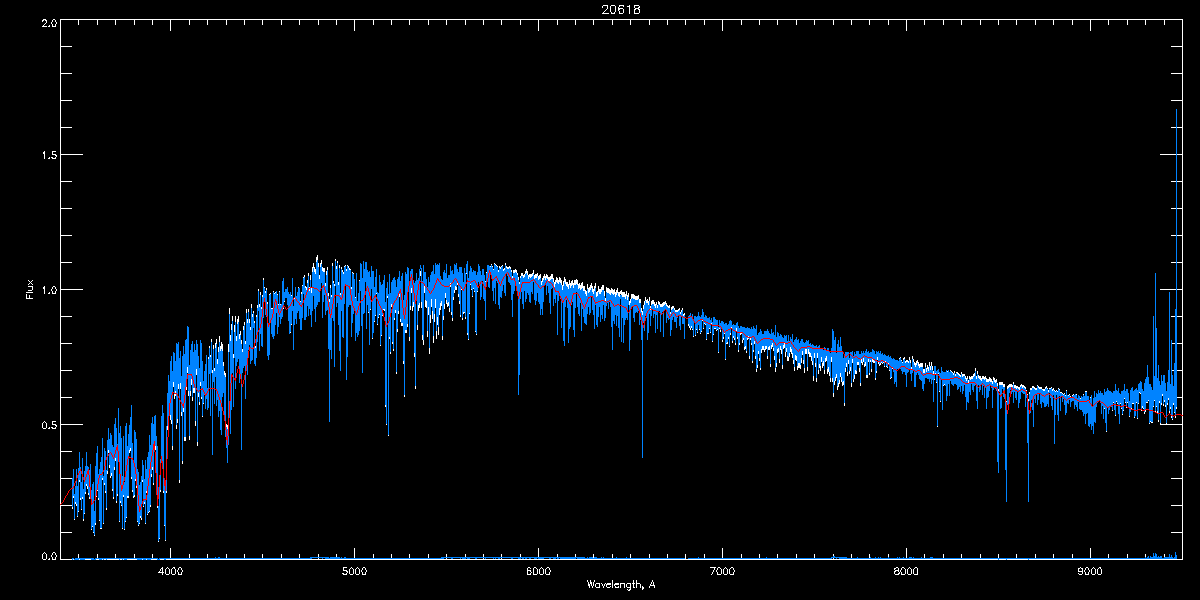Click the 8000 wavelength tick label
The height and width of the screenshot is (600, 1200).
pyautogui.click(x=906, y=572)
